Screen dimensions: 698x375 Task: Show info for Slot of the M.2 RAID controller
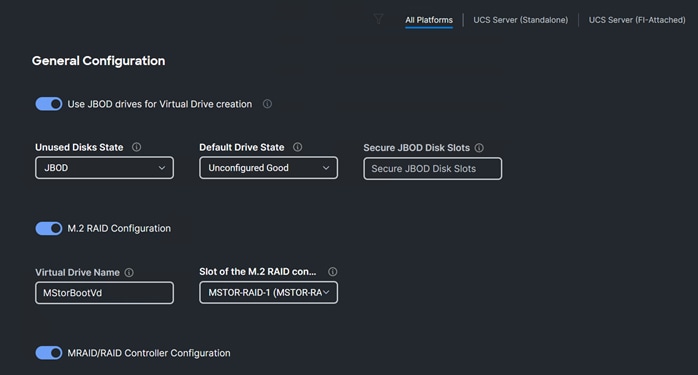(x=333, y=272)
